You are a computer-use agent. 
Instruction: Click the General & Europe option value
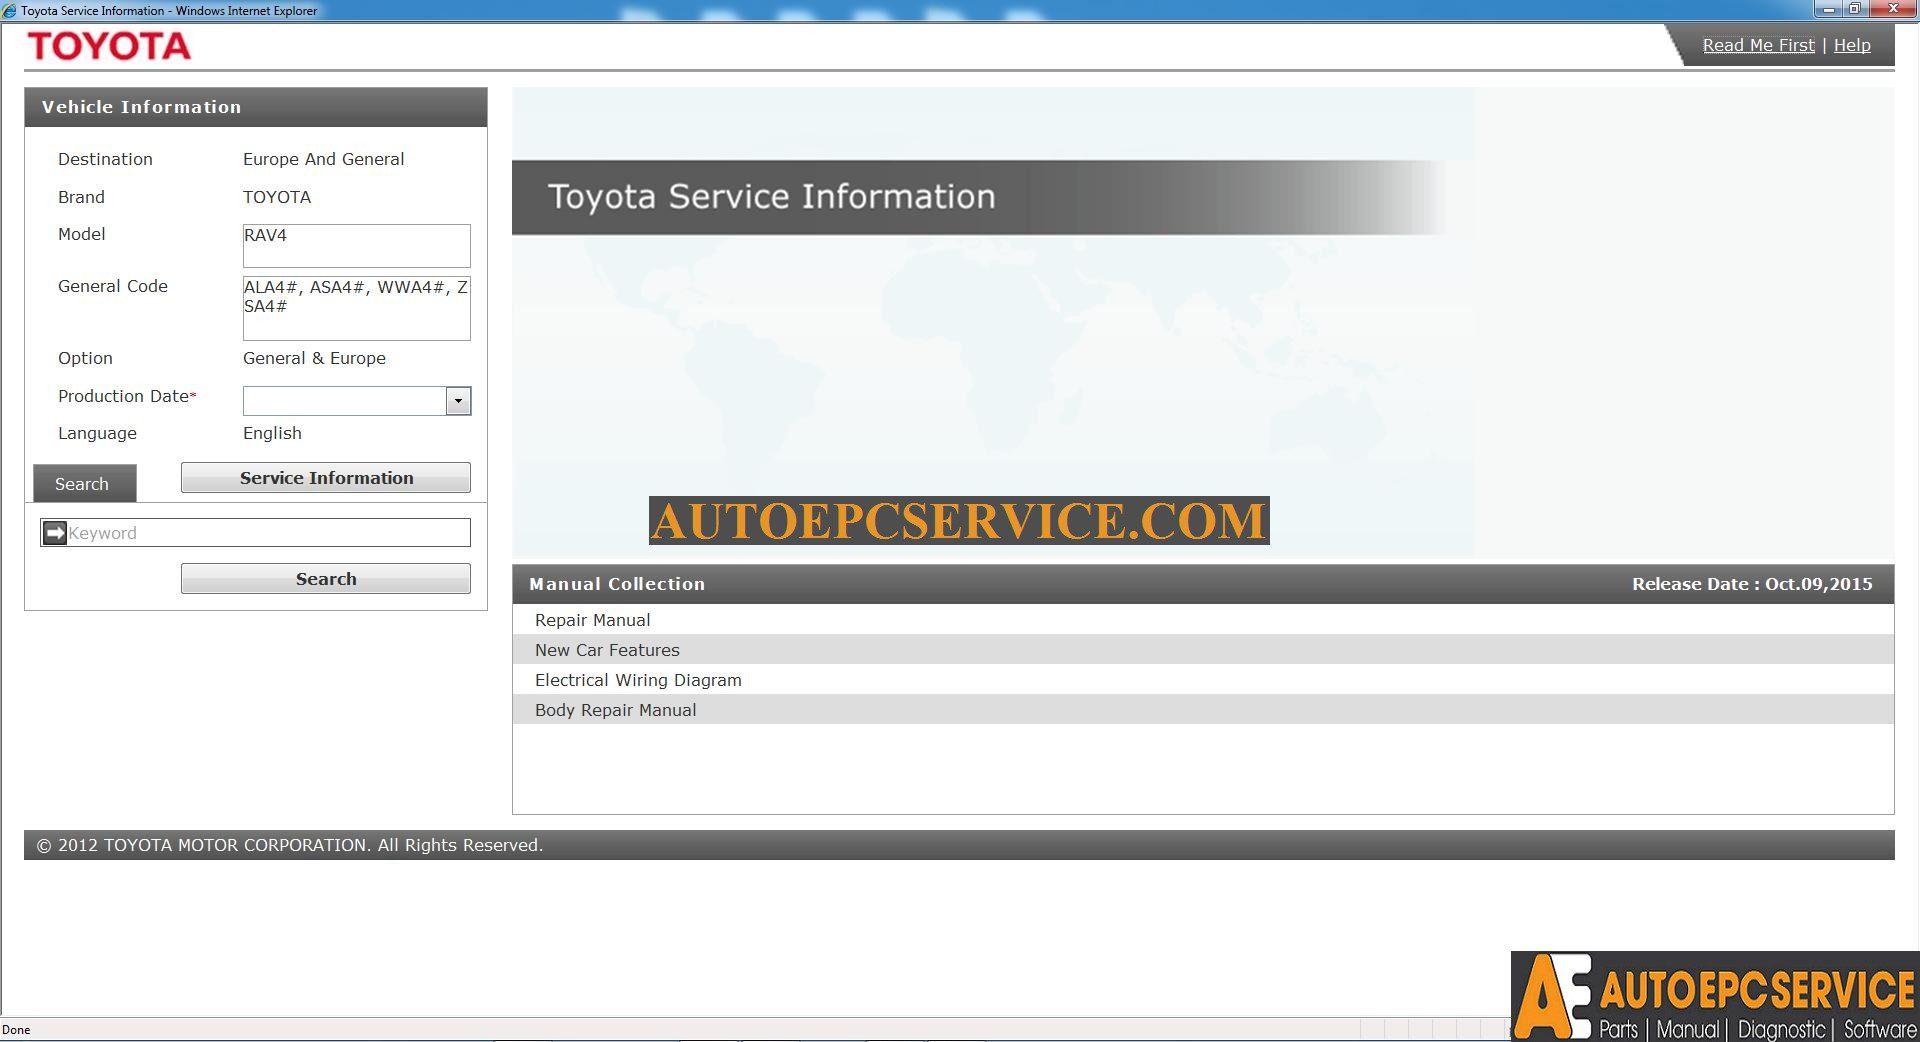click(x=314, y=358)
